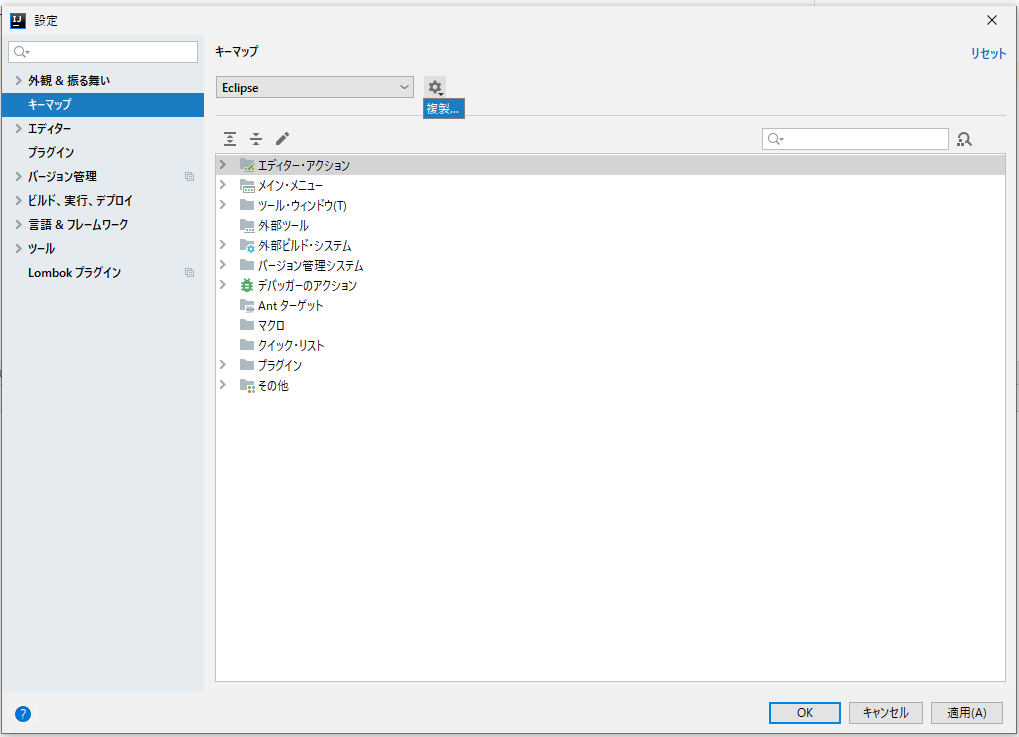Image resolution: width=1019 pixels, height=737 pixels.
Task: Select the デバッガーのアクション bug icon
Action: tap(246, 285)
